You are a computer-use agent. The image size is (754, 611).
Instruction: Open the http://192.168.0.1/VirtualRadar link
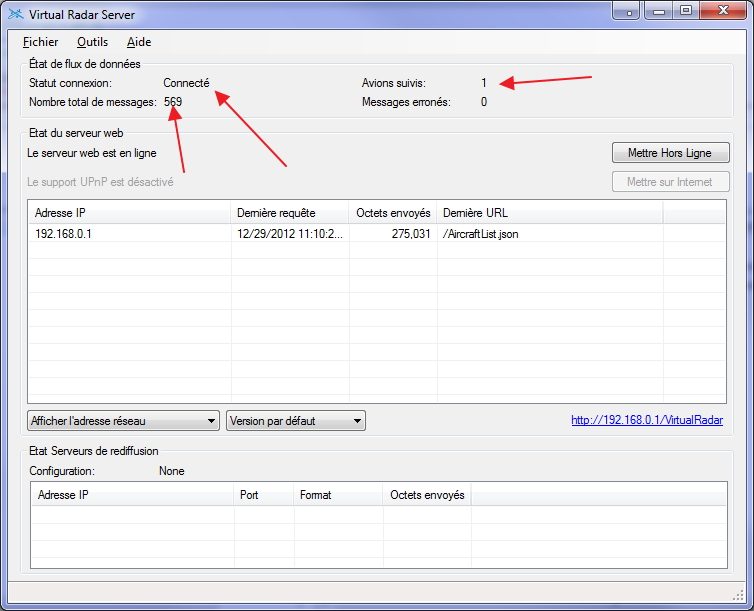(647, 420)
